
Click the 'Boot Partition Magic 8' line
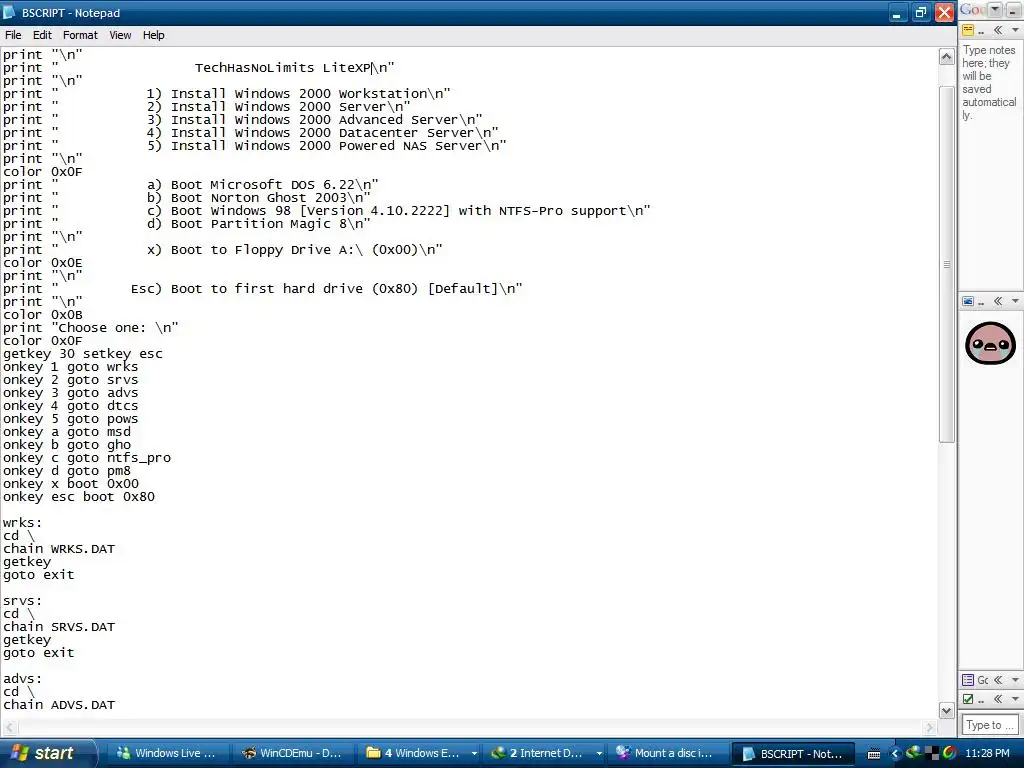187,224
